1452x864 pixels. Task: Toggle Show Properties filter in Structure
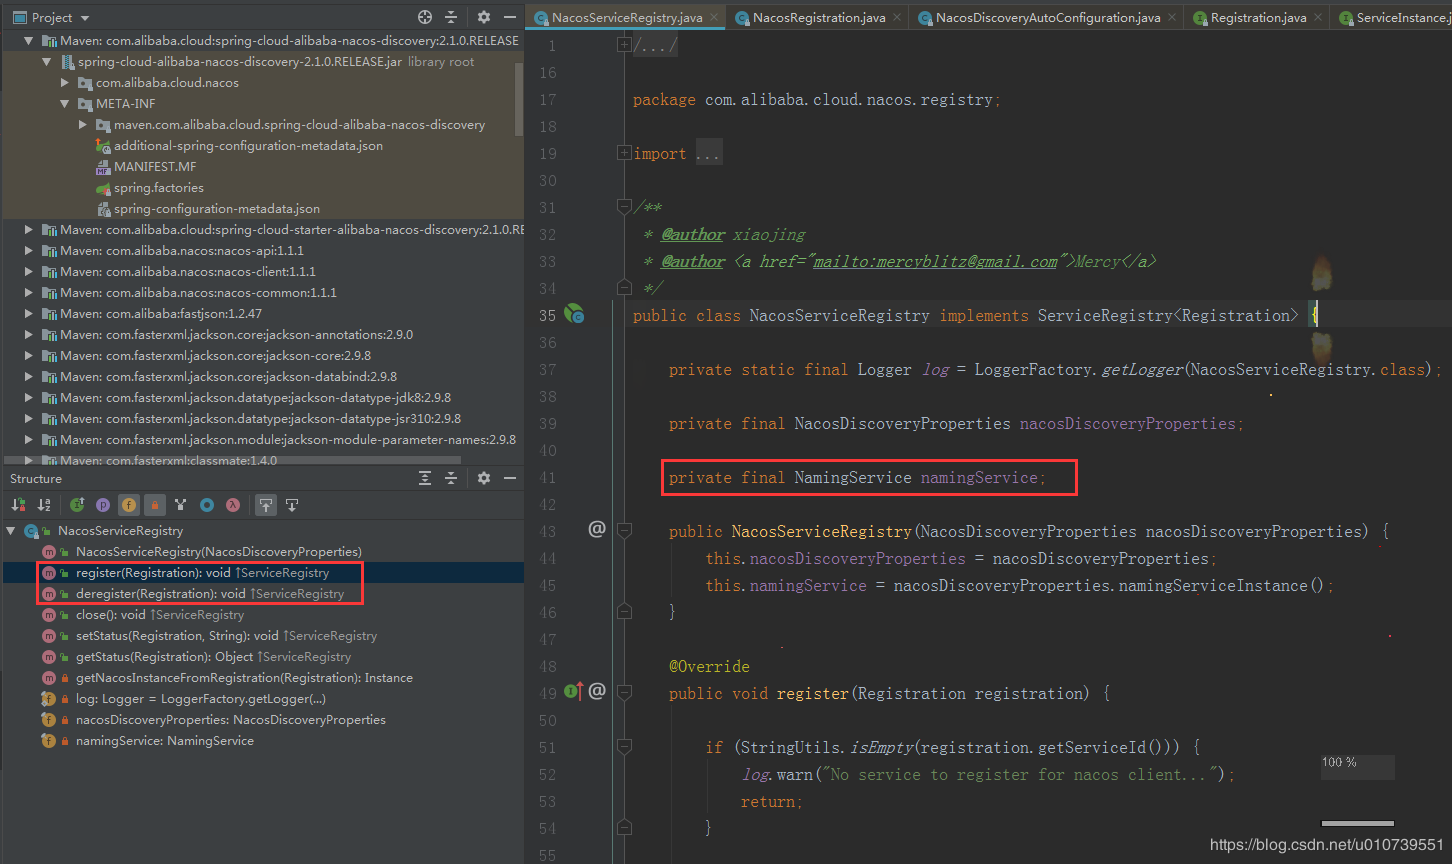(102, 505)
